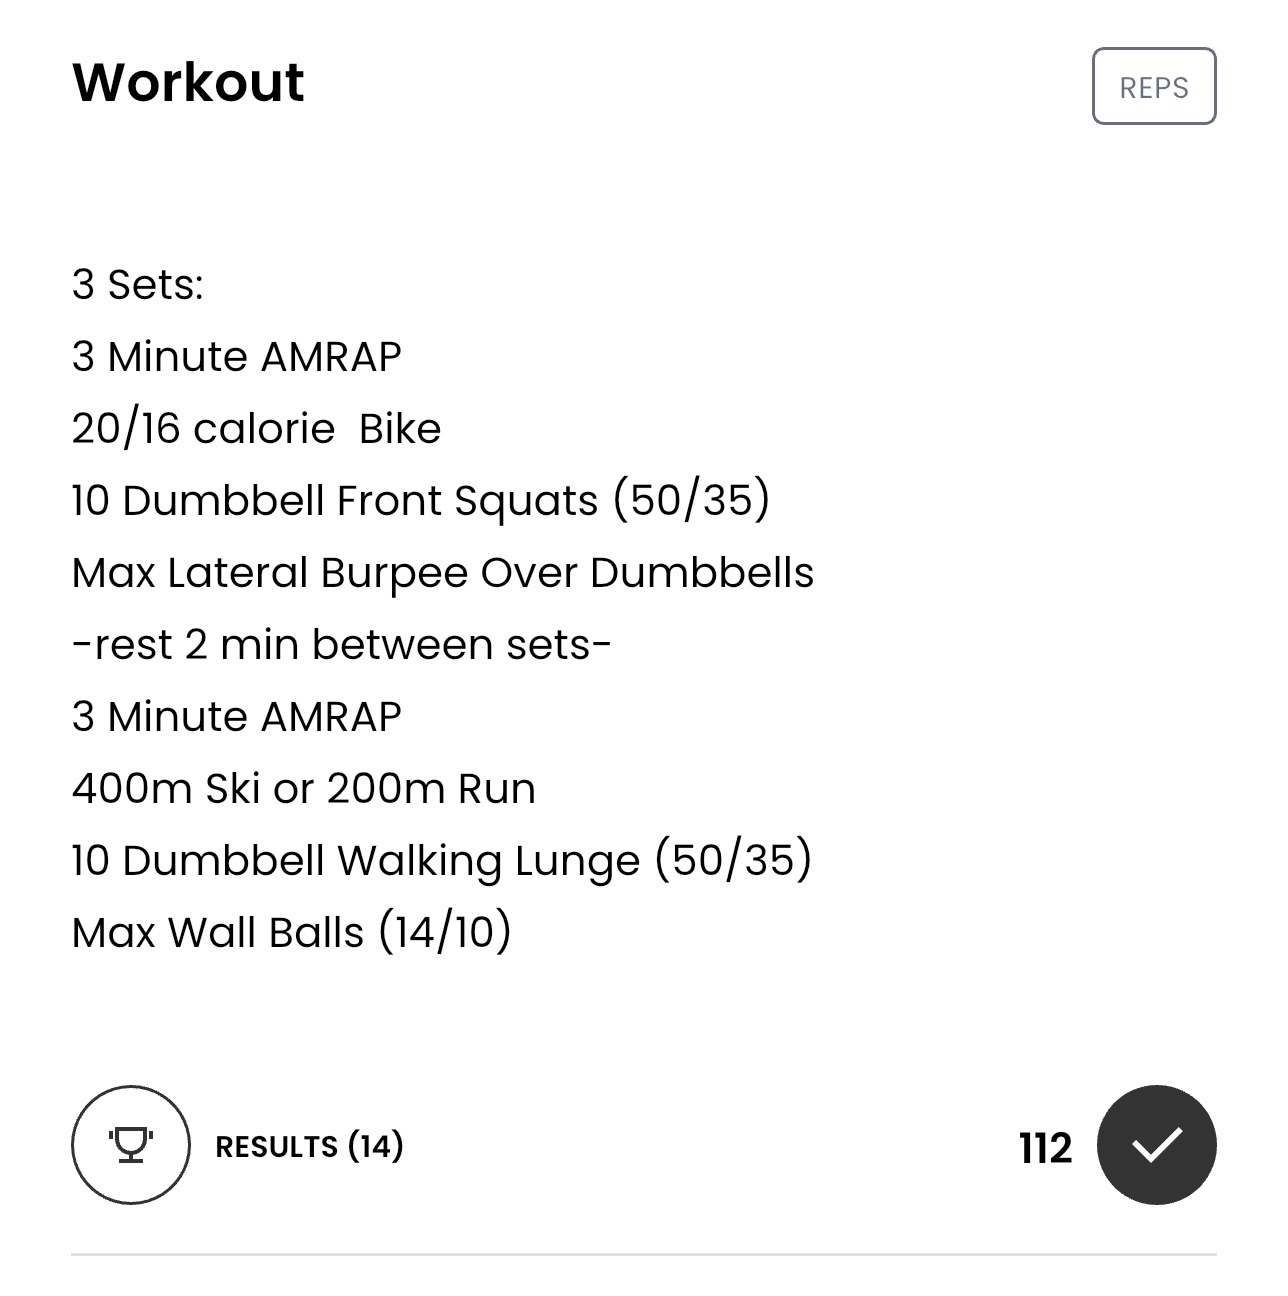Click the 'Max Wall Balls (14/10)' line
The image size is (1288, 1296).
[x=292, y=932]
